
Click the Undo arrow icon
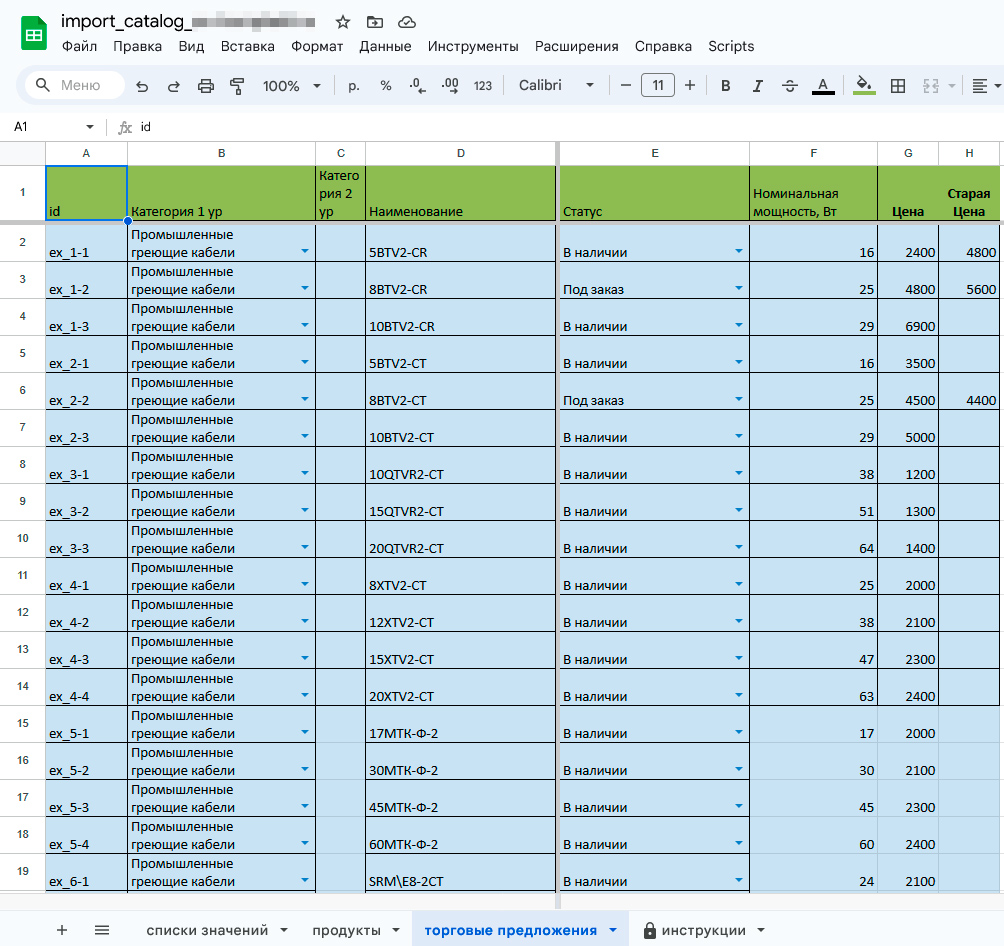[142, 86]
